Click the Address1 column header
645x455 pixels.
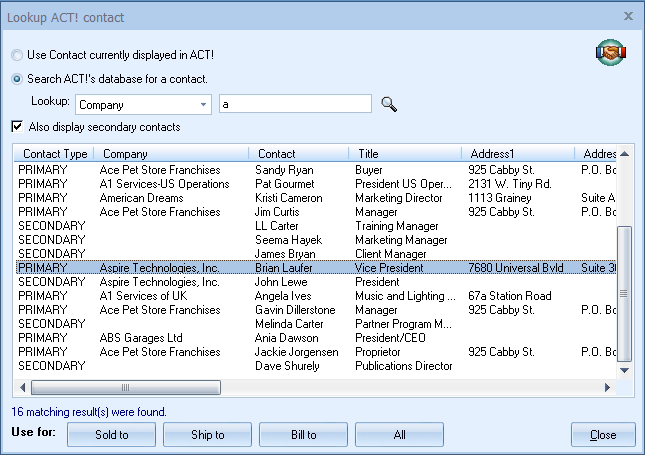pyautogui.click(x=517, y=154)
